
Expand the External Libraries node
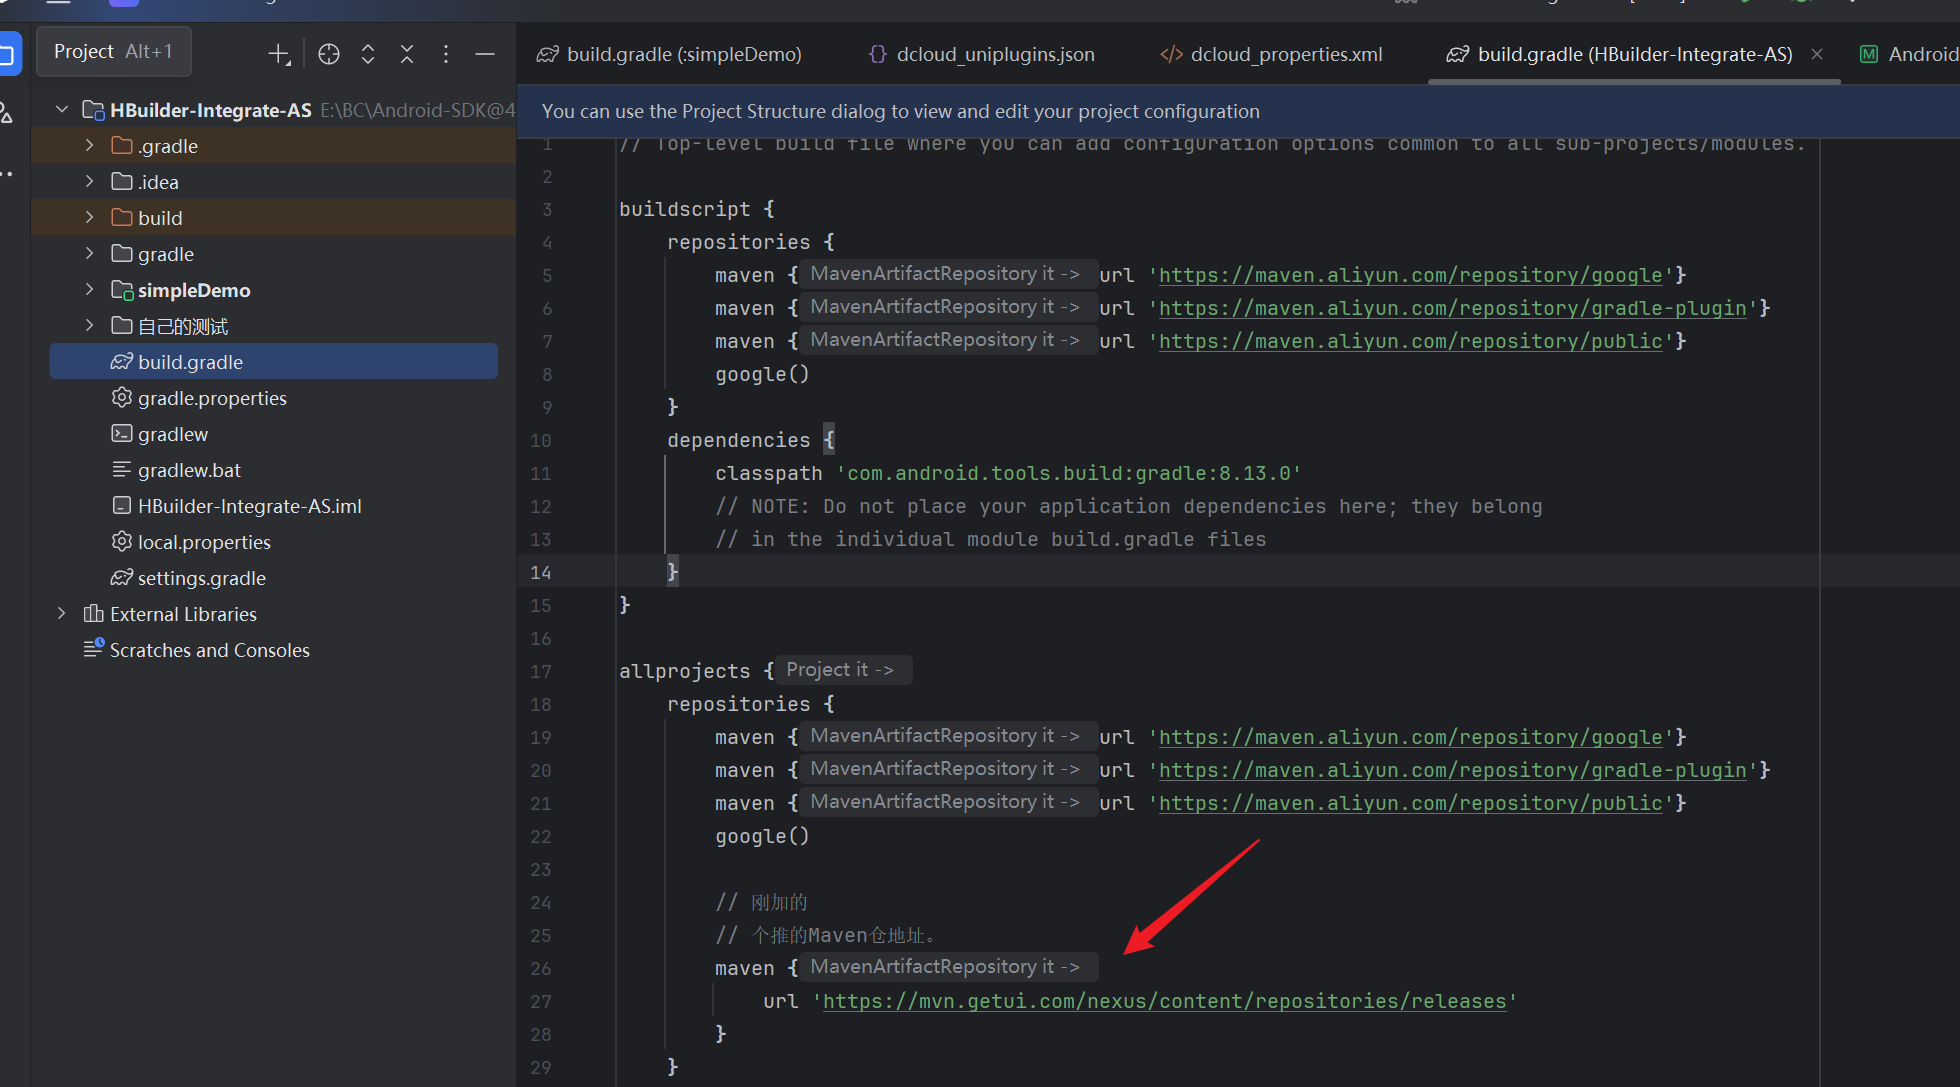click(62, 614)
